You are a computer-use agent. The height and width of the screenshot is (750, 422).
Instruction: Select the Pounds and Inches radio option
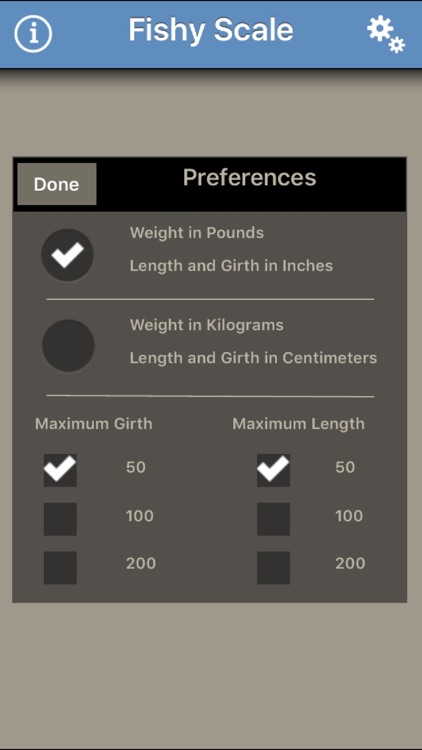point(67,255)
